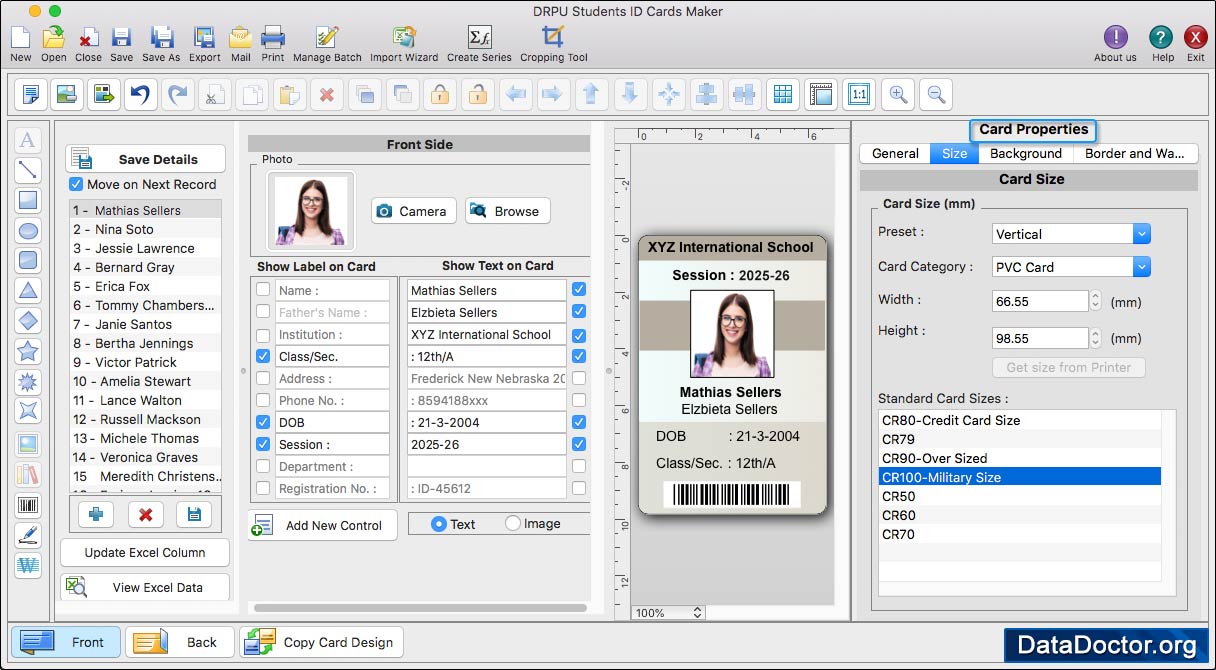Uncheck the DOB label checkbox
Screen dimensions: 1216x670
(x=263, y=422)
